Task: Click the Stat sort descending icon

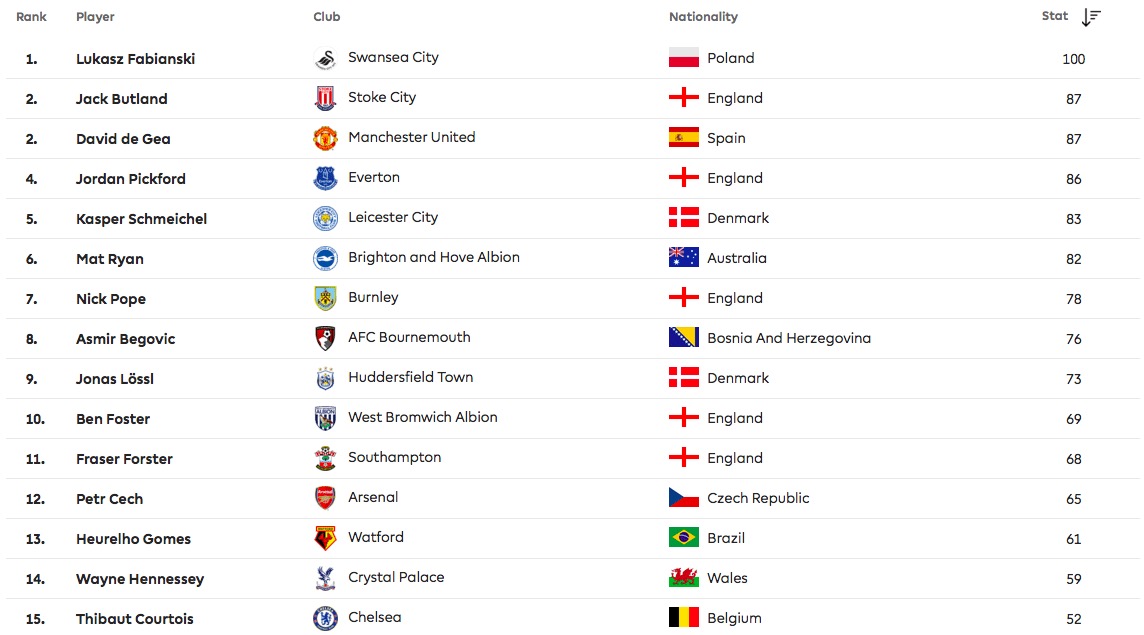Action: [1091, 17]
